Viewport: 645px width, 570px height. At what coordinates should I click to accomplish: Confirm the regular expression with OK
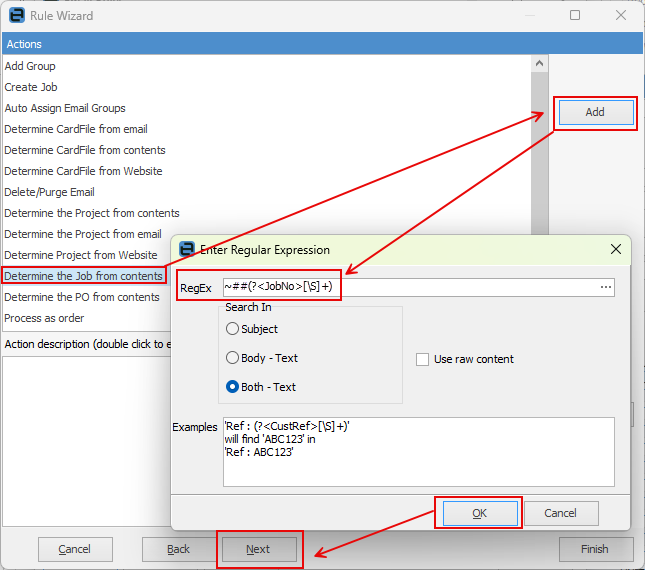click(480, 513)
